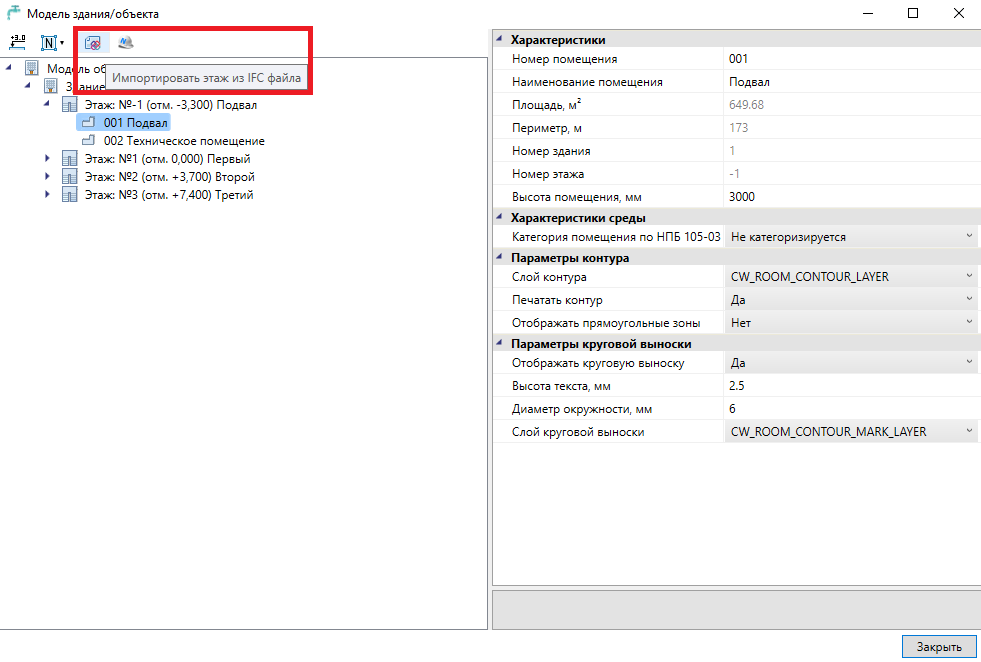The height and width of the screenshot is (662, 981).
Task: Click the building icon of the Здание node
Action: (x=51, y=86)
